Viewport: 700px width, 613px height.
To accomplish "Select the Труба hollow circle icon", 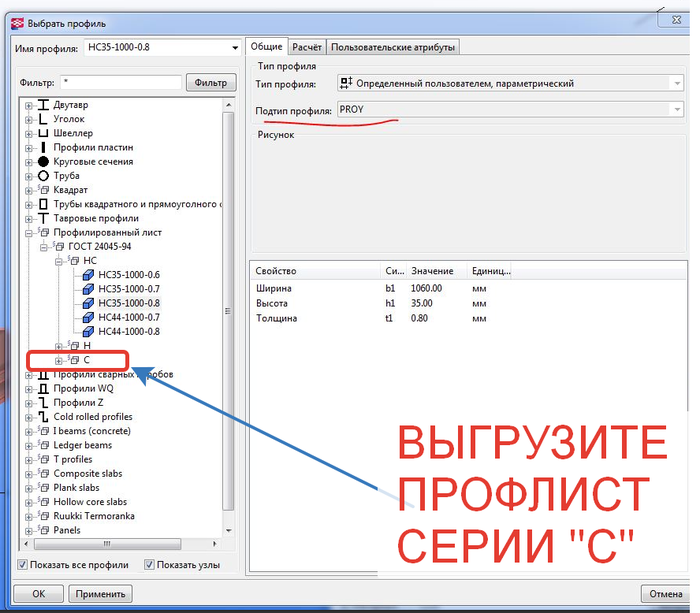I will 43,176.
